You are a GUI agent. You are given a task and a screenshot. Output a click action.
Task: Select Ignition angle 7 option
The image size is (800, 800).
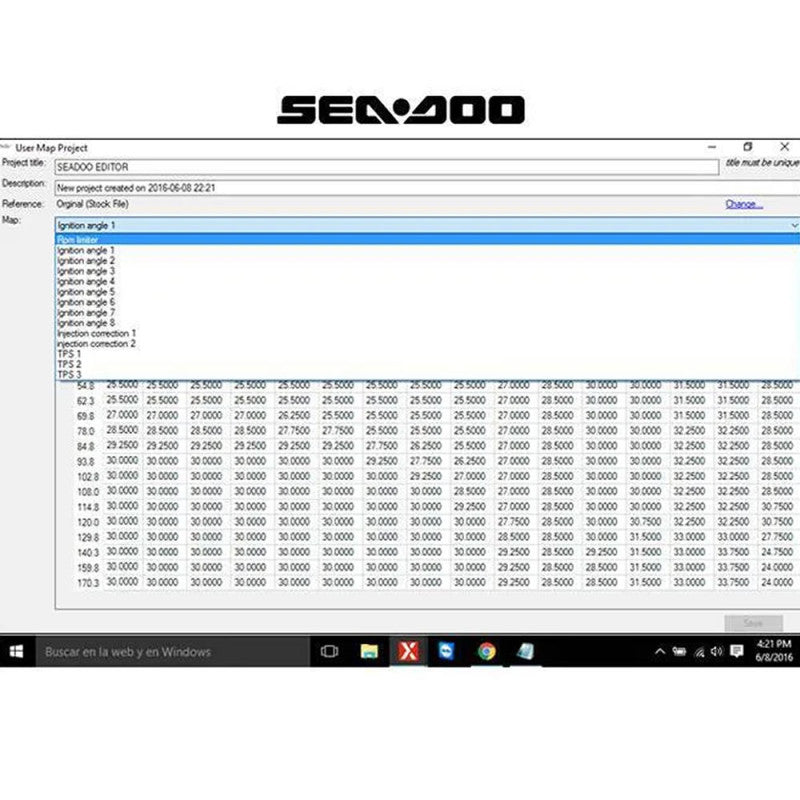(x=427, y=312)
